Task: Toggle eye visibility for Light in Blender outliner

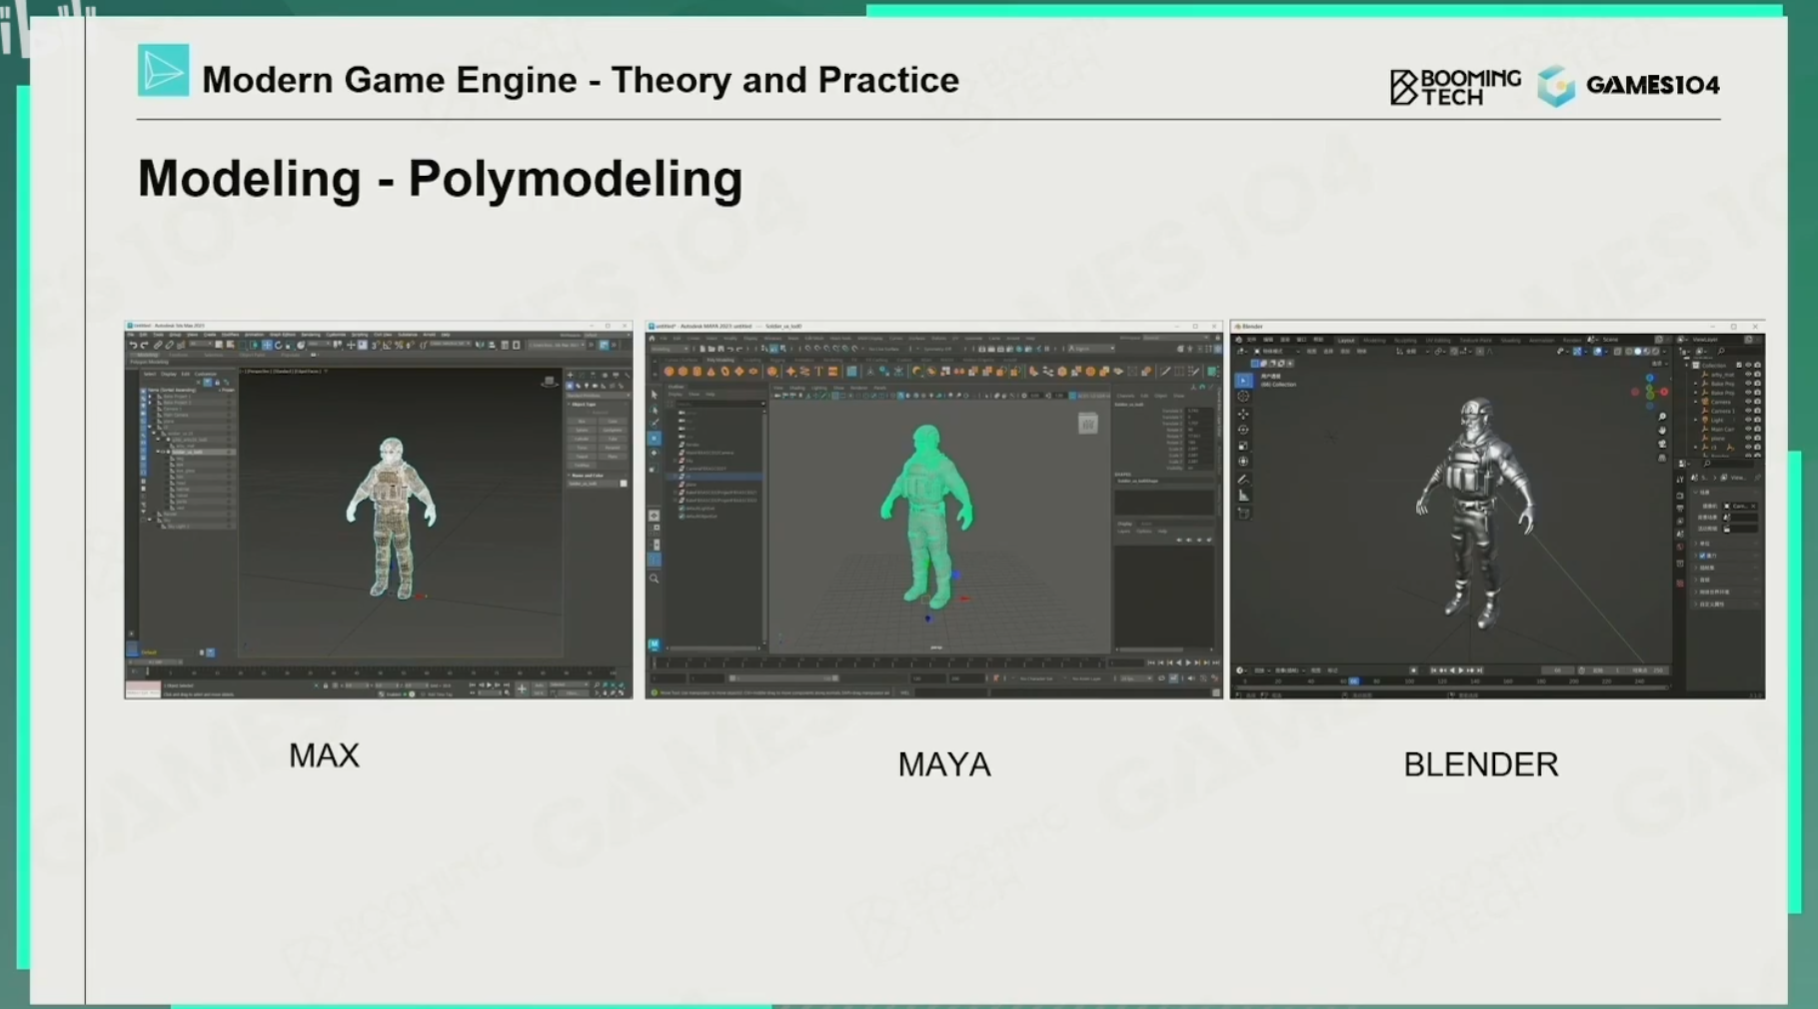Action: click(x=1748, y=420)
